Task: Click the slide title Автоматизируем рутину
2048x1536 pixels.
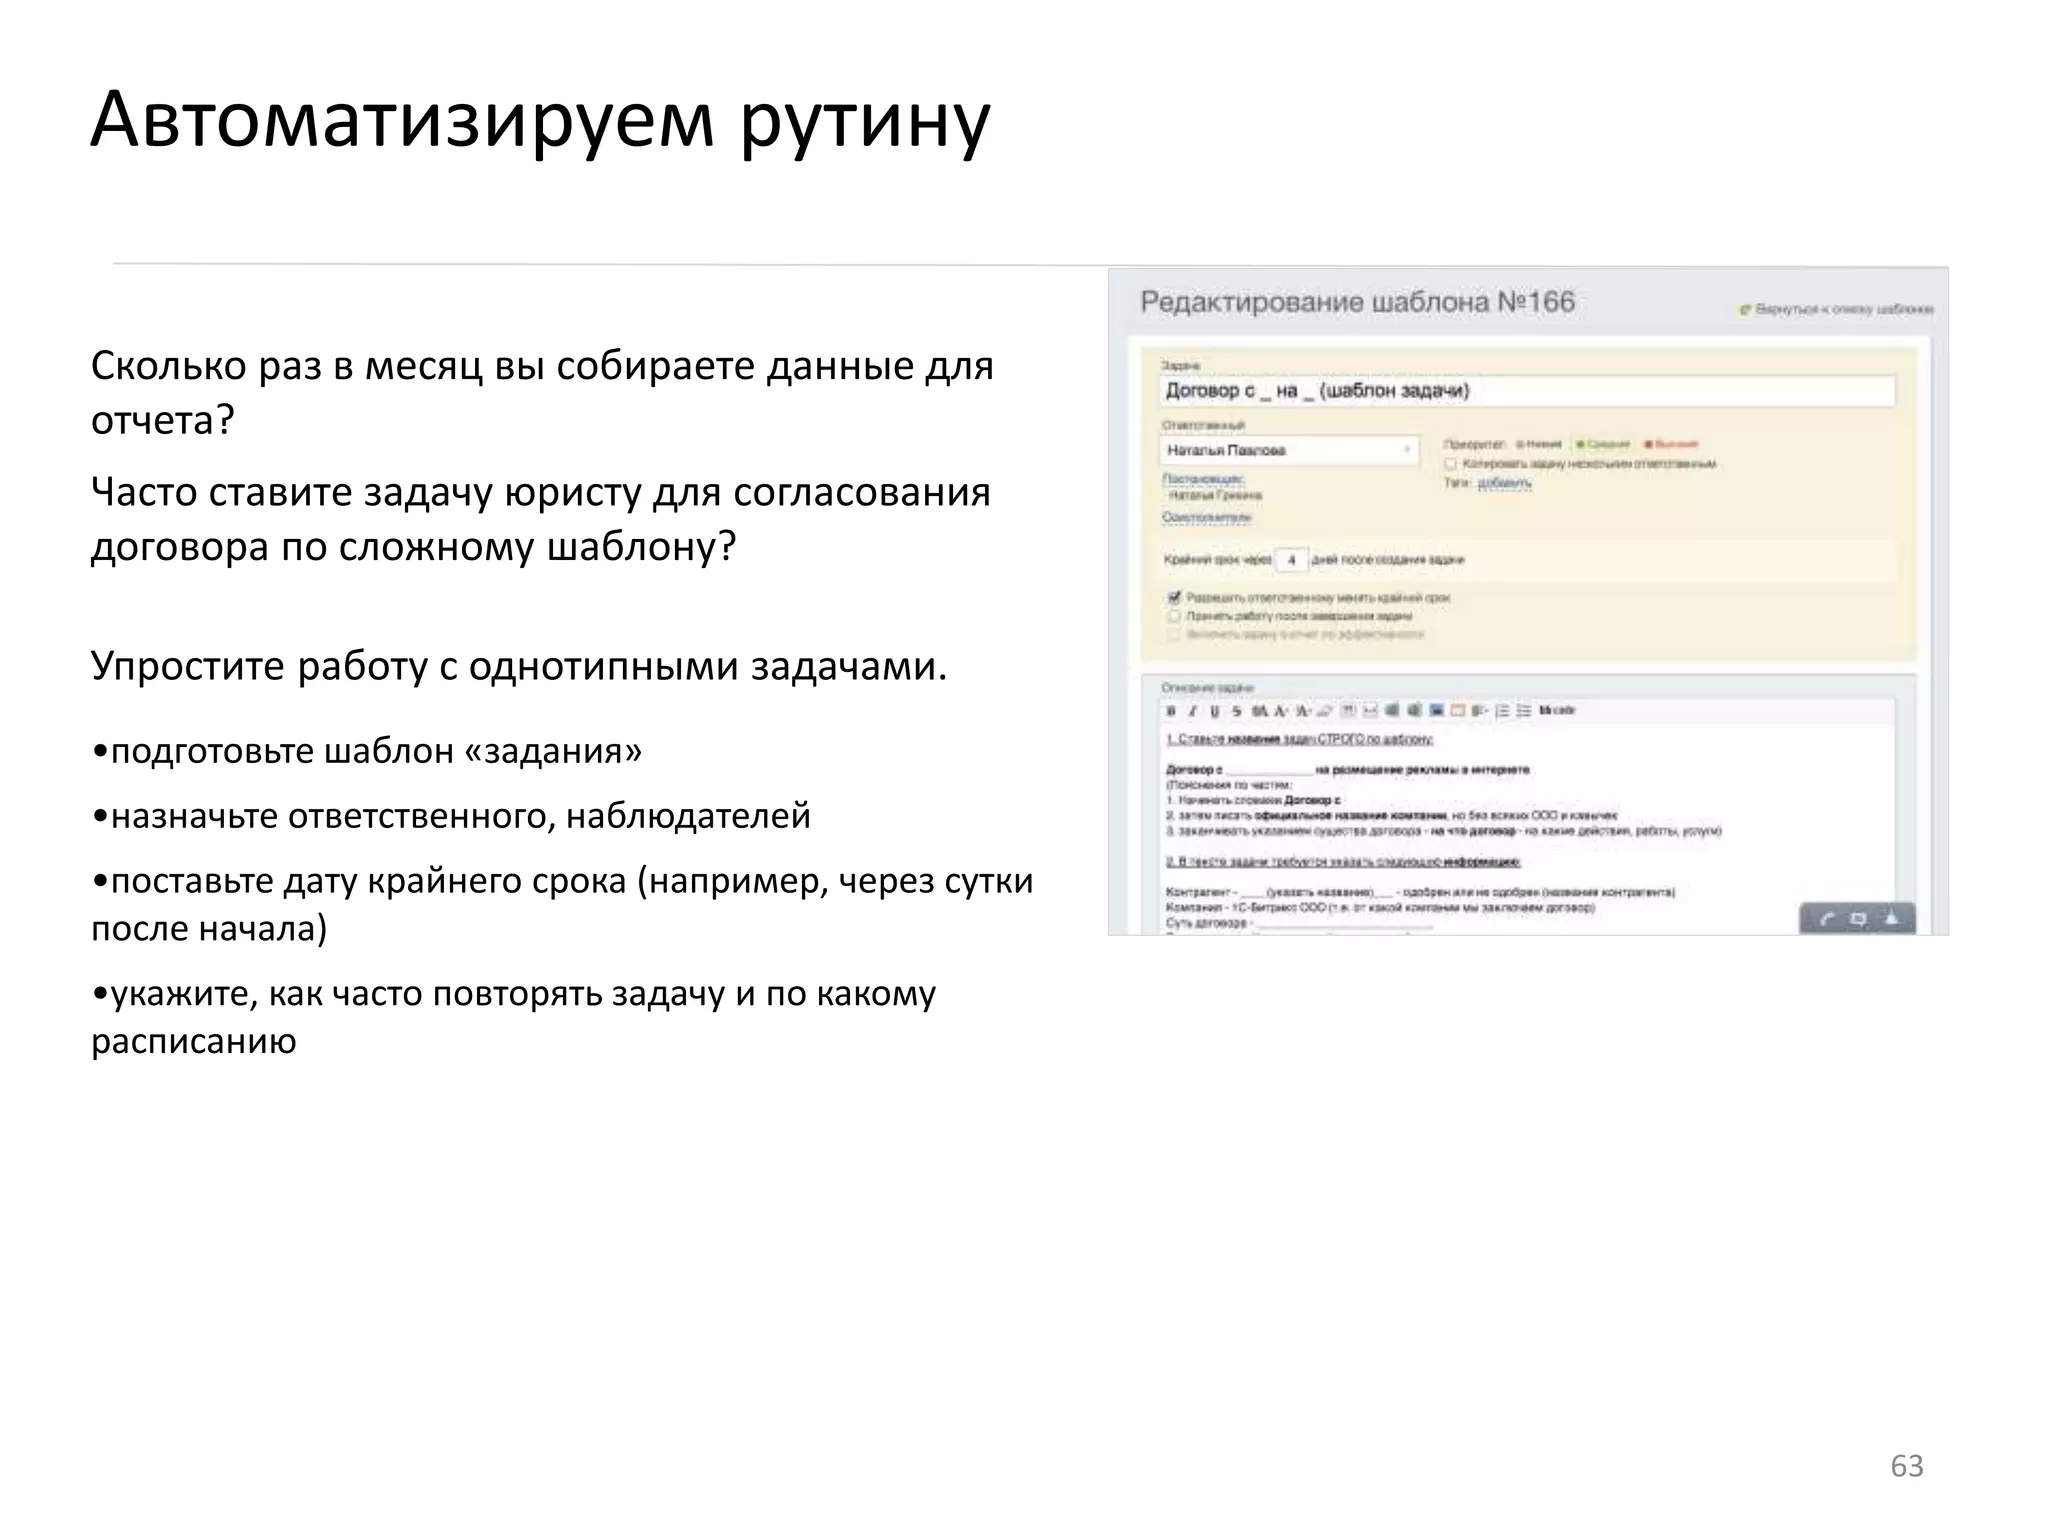Action: [x=540, y=121]
